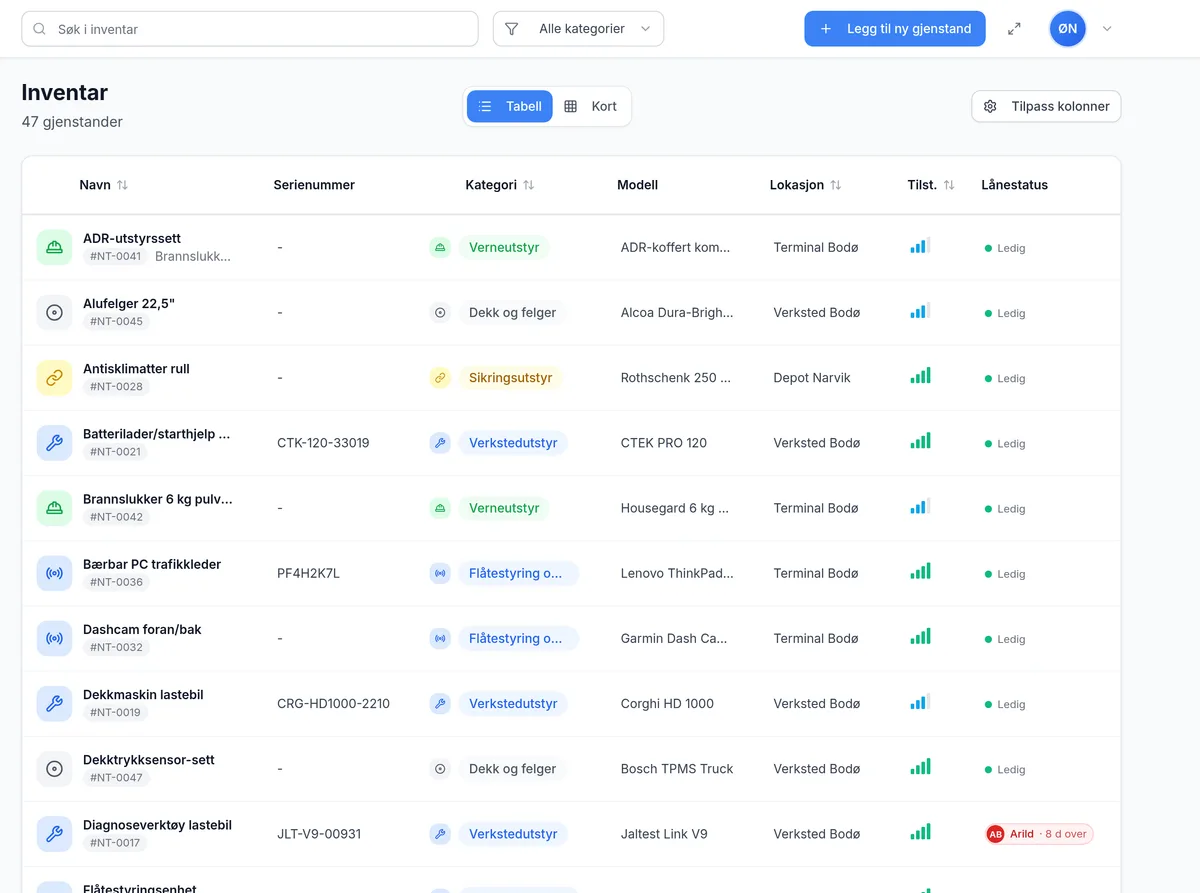The width and height of the screenshot is (1200, 893).
Task: Click the Lånestatus column header
Action: 1014,185
